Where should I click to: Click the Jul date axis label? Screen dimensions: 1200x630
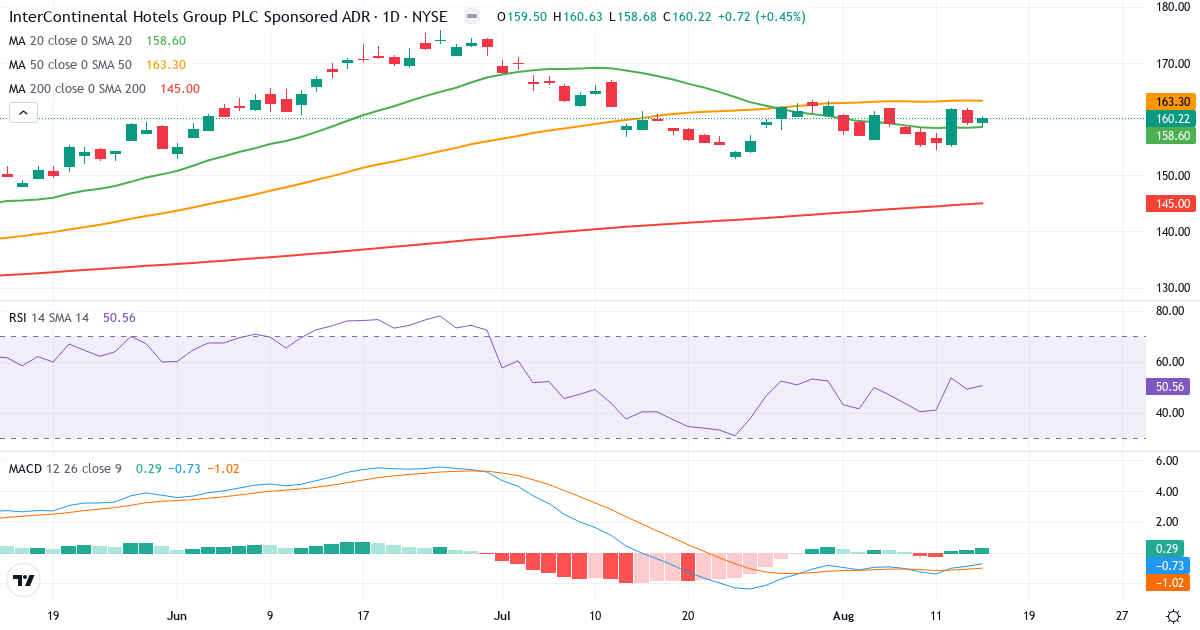(x=502, y=616)
